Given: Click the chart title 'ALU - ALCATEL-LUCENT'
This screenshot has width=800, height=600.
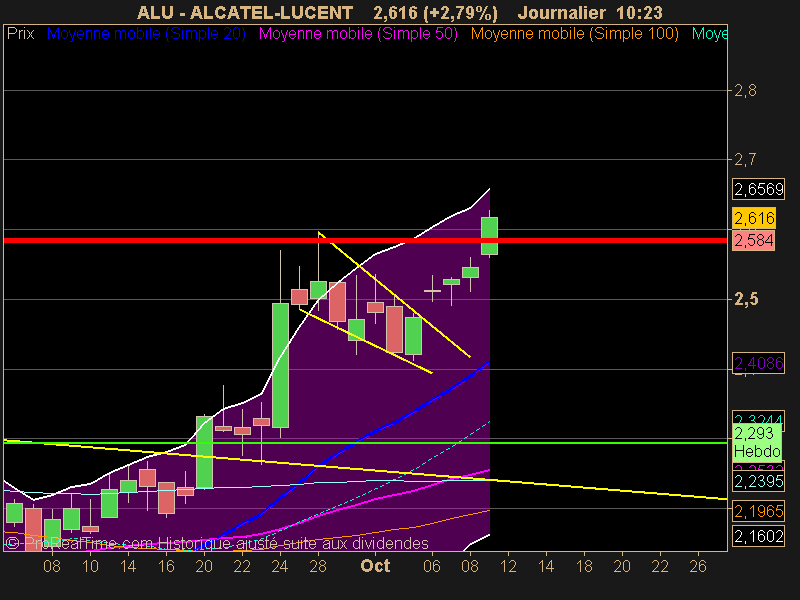Looking at the screenshot, I should [x=245, y=12].
